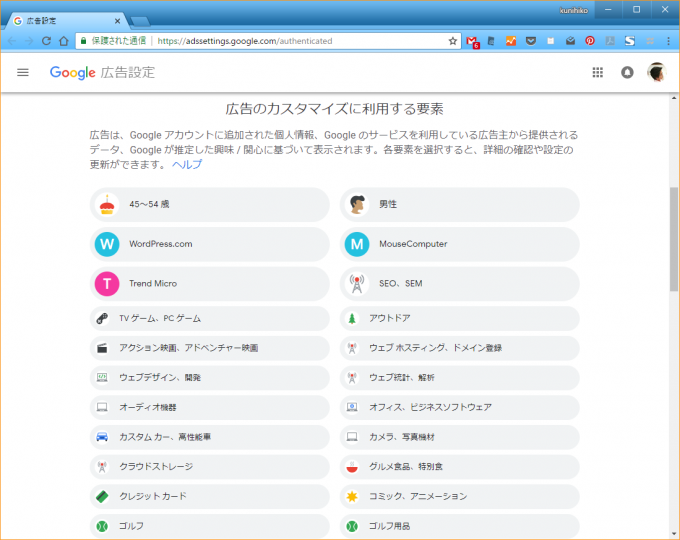Open the 男性 gender setting
Viewport: 680px width, 540px height.
tap(460, 204)
